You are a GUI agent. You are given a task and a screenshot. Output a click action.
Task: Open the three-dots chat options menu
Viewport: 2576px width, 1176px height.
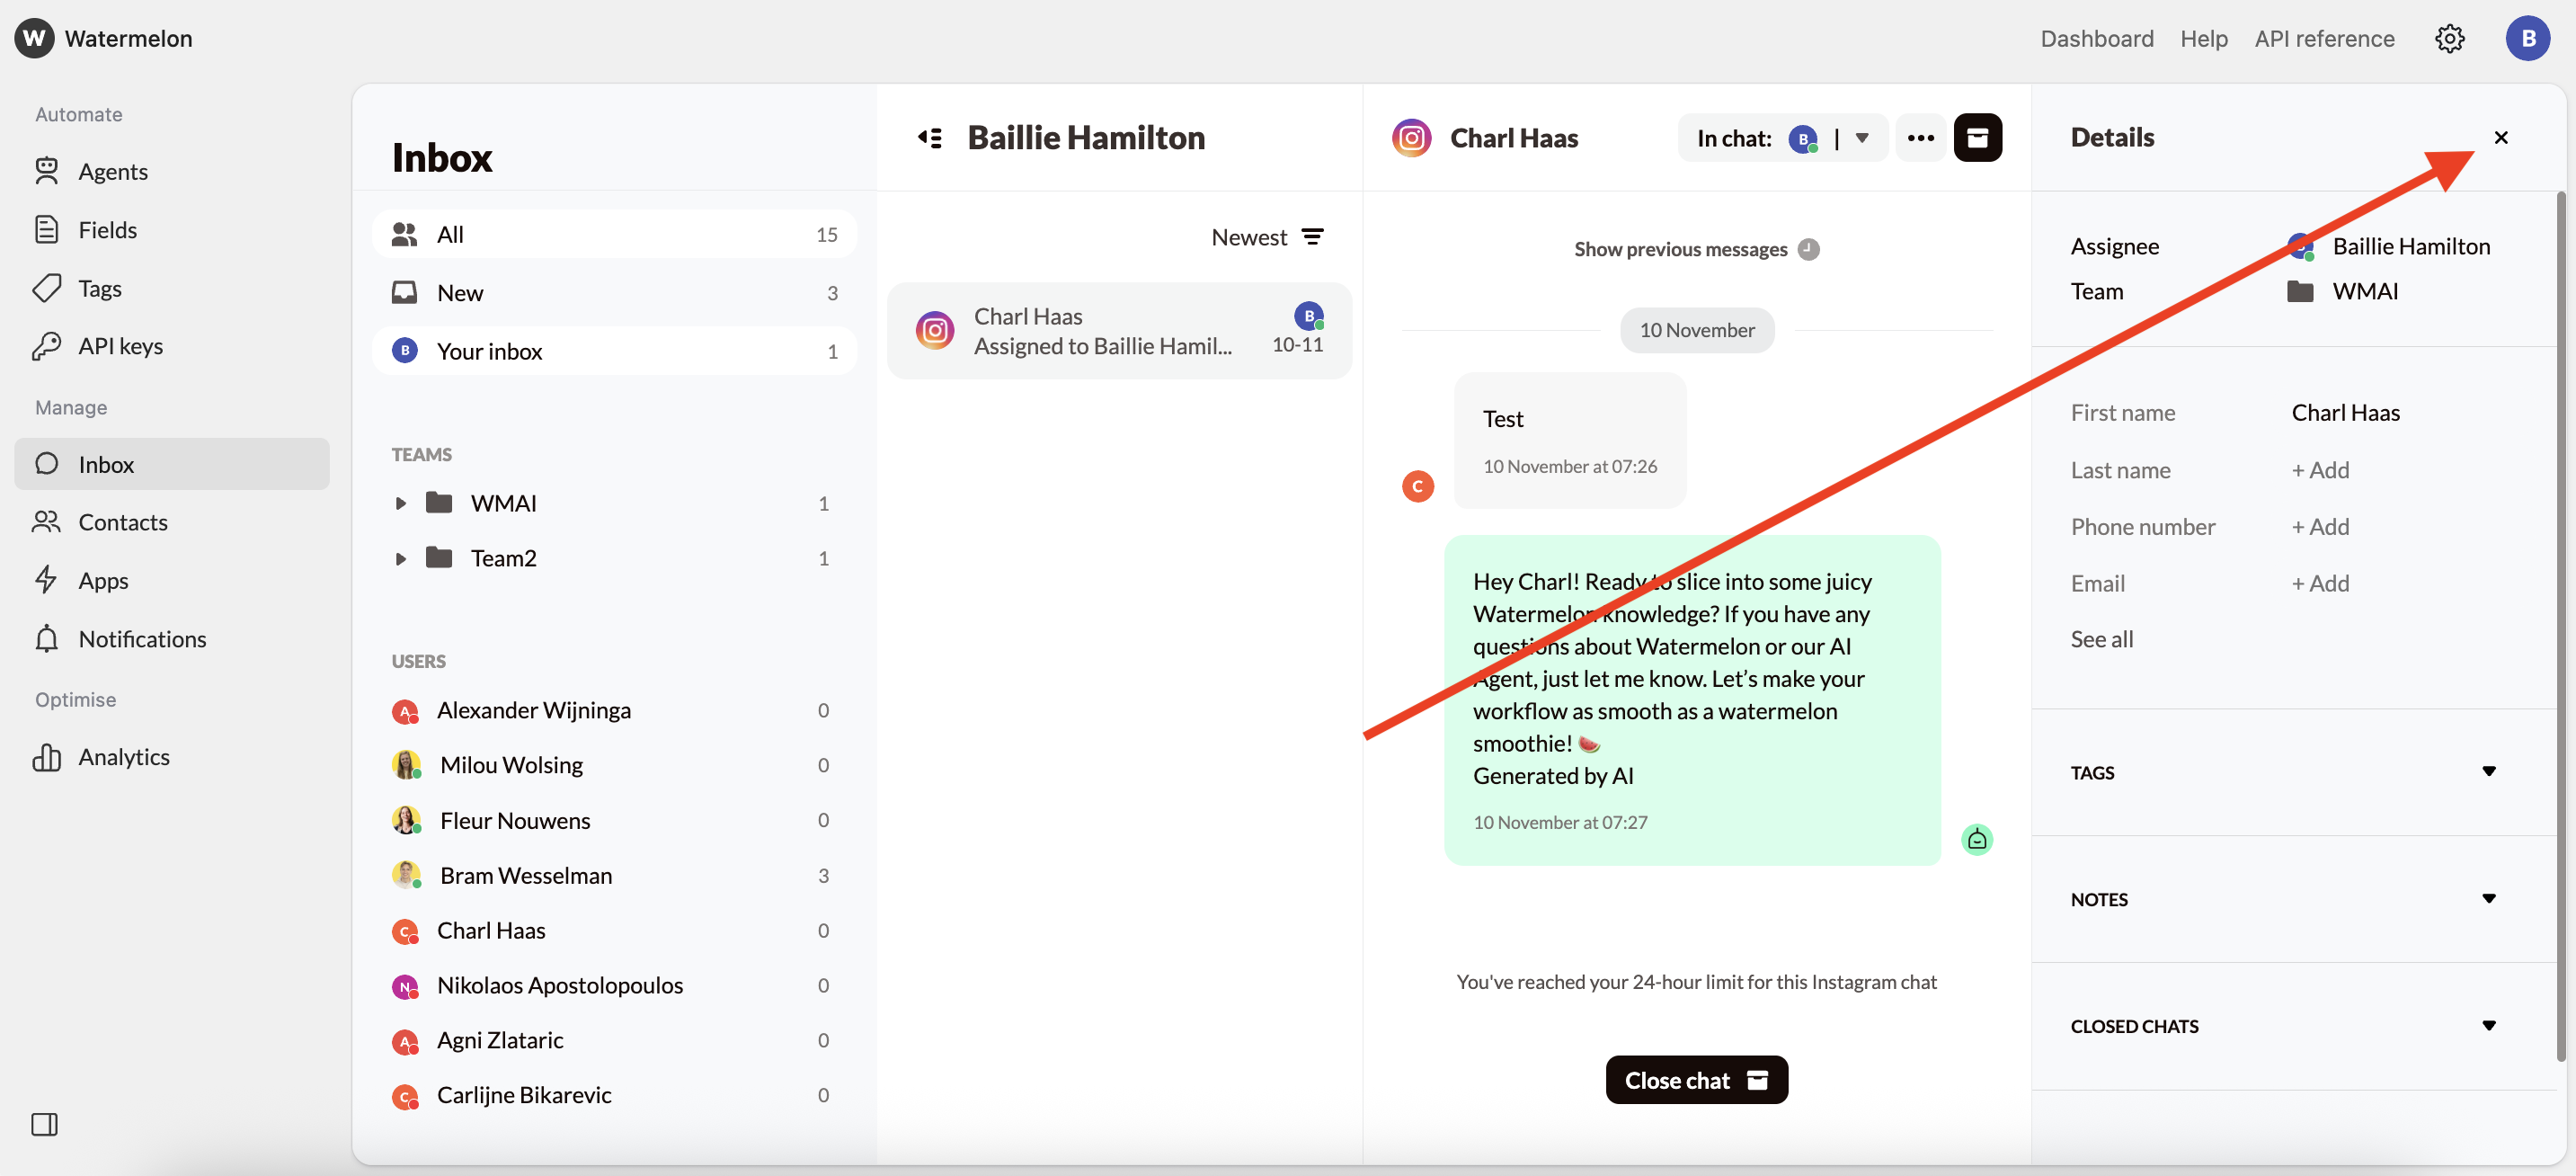pos(1920,138)
